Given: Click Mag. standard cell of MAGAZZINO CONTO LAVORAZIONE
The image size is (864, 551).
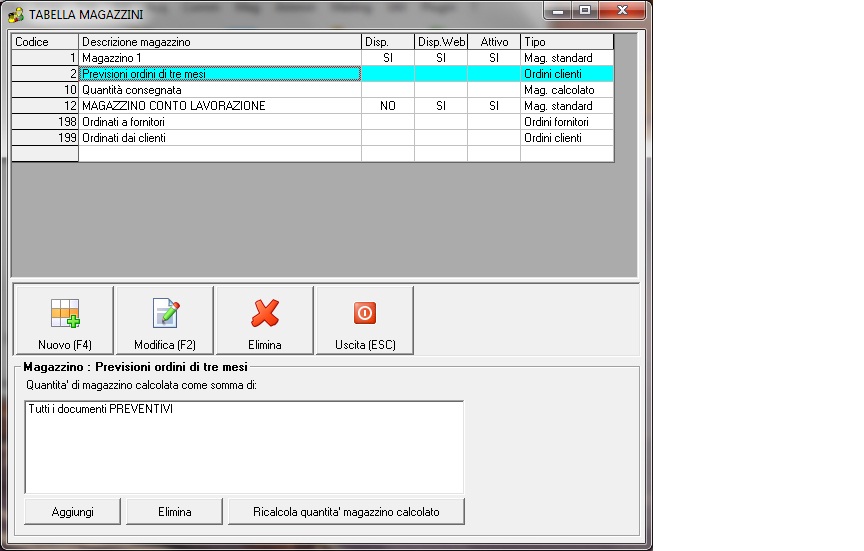Looking at the screenshot, I should pyautogui.click(x=567, y=106).
